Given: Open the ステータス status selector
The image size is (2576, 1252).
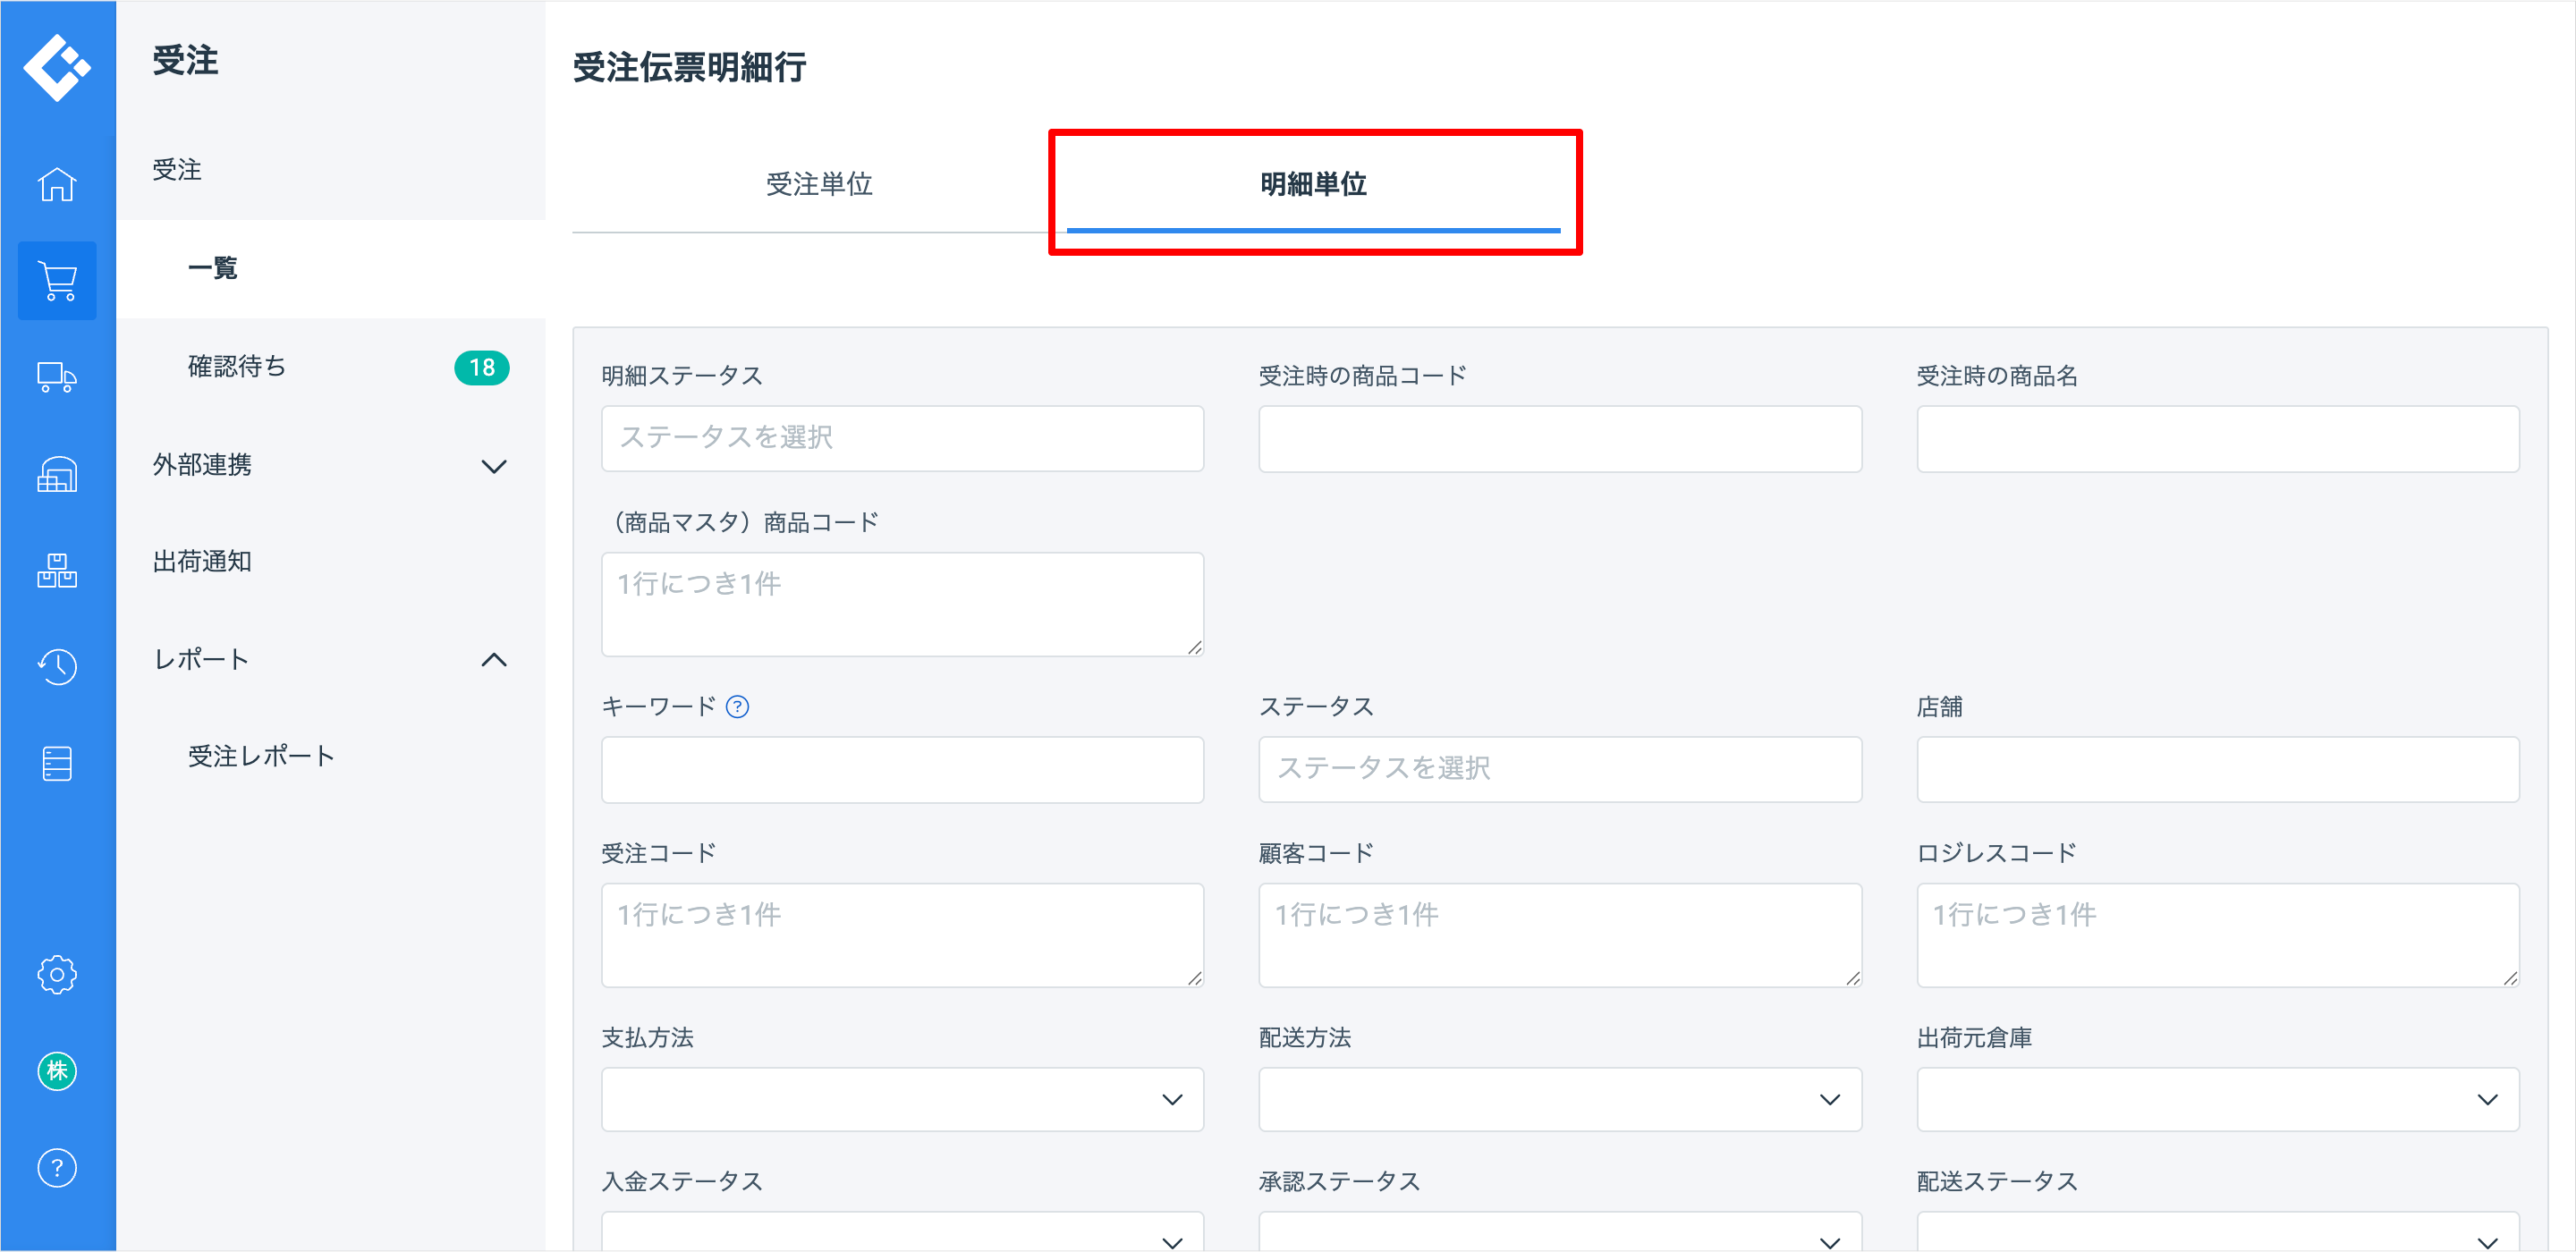Looking at the screenshot, I should [1560, 769].
